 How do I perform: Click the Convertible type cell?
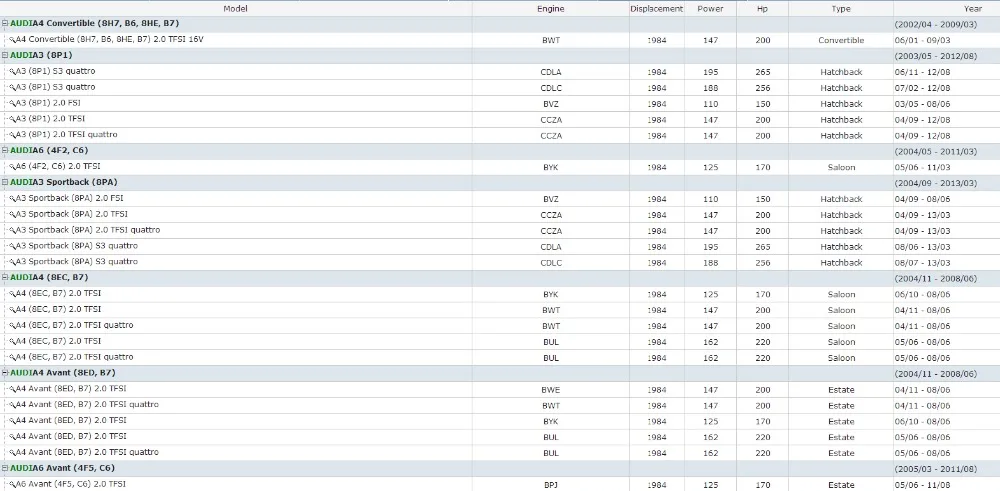[841, 40]
